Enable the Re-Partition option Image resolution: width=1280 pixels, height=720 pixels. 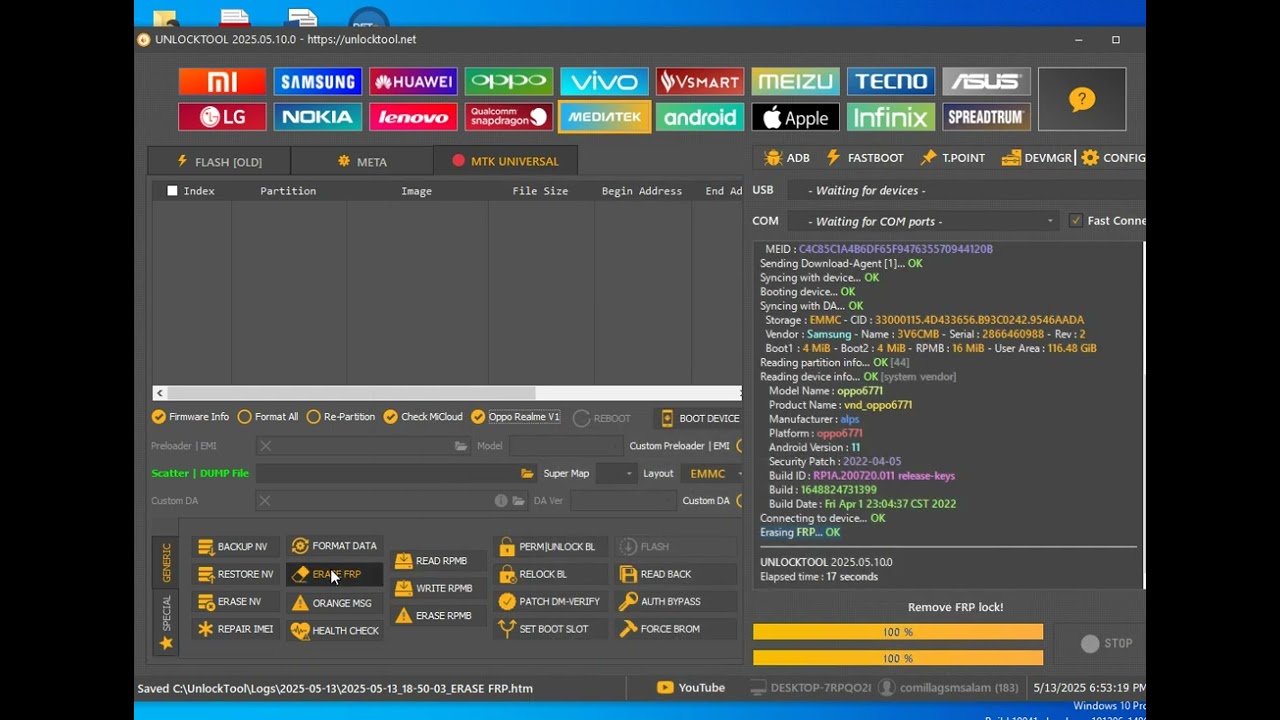(x=341, y=417)
